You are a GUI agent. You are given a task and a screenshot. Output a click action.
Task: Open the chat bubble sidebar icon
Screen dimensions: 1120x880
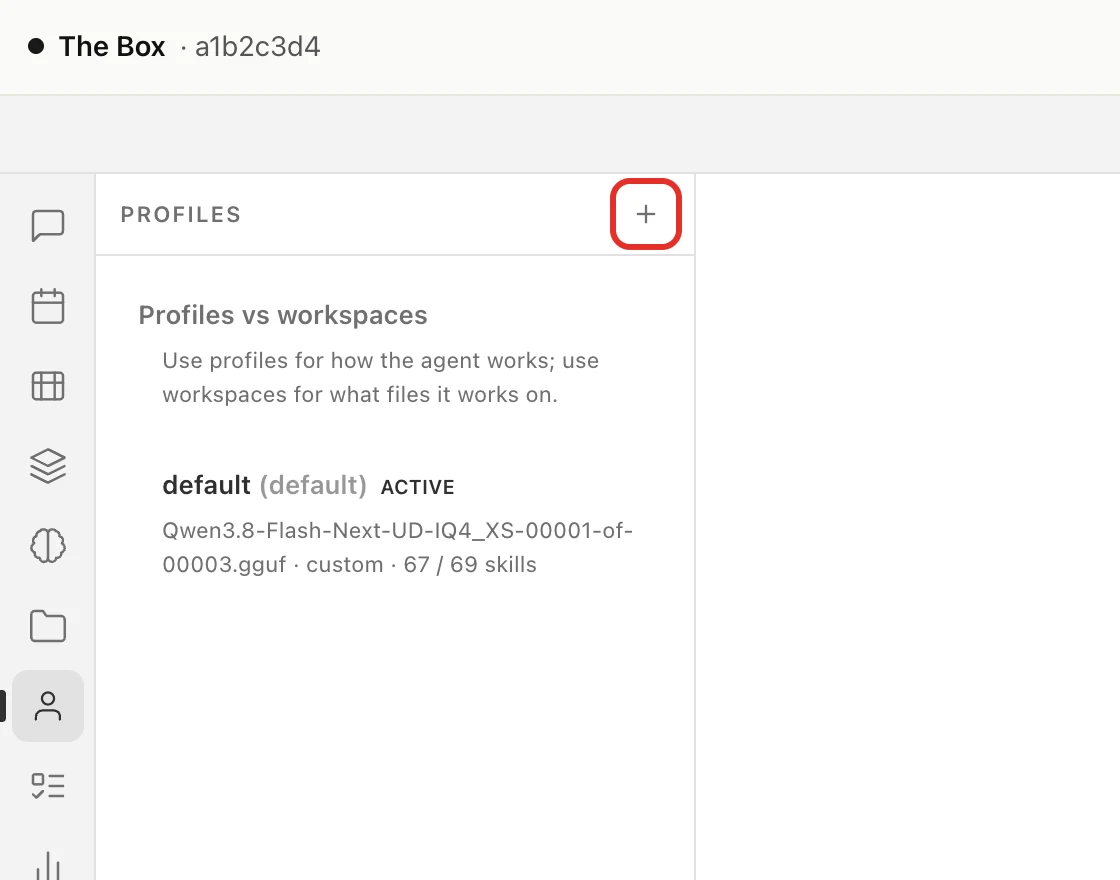point(48,226)
